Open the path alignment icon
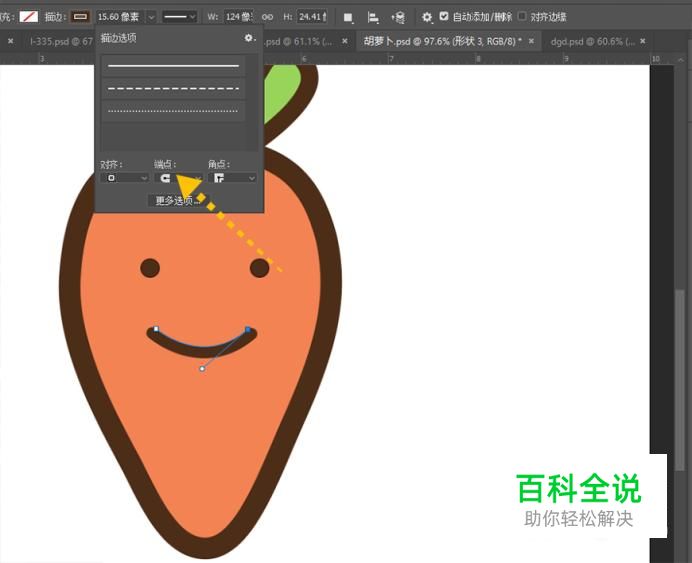 point(373,17)
